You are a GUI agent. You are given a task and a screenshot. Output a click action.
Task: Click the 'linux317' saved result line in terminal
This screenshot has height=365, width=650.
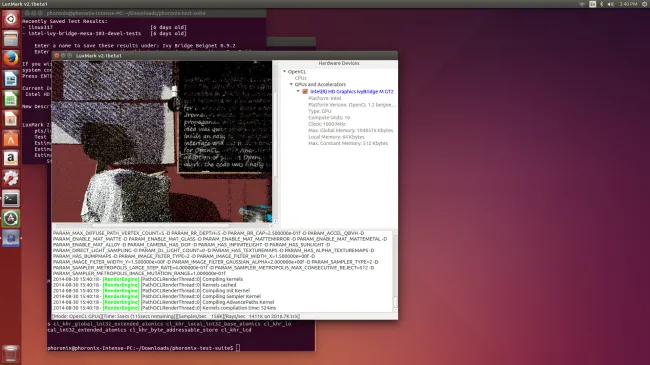point(40,27)
